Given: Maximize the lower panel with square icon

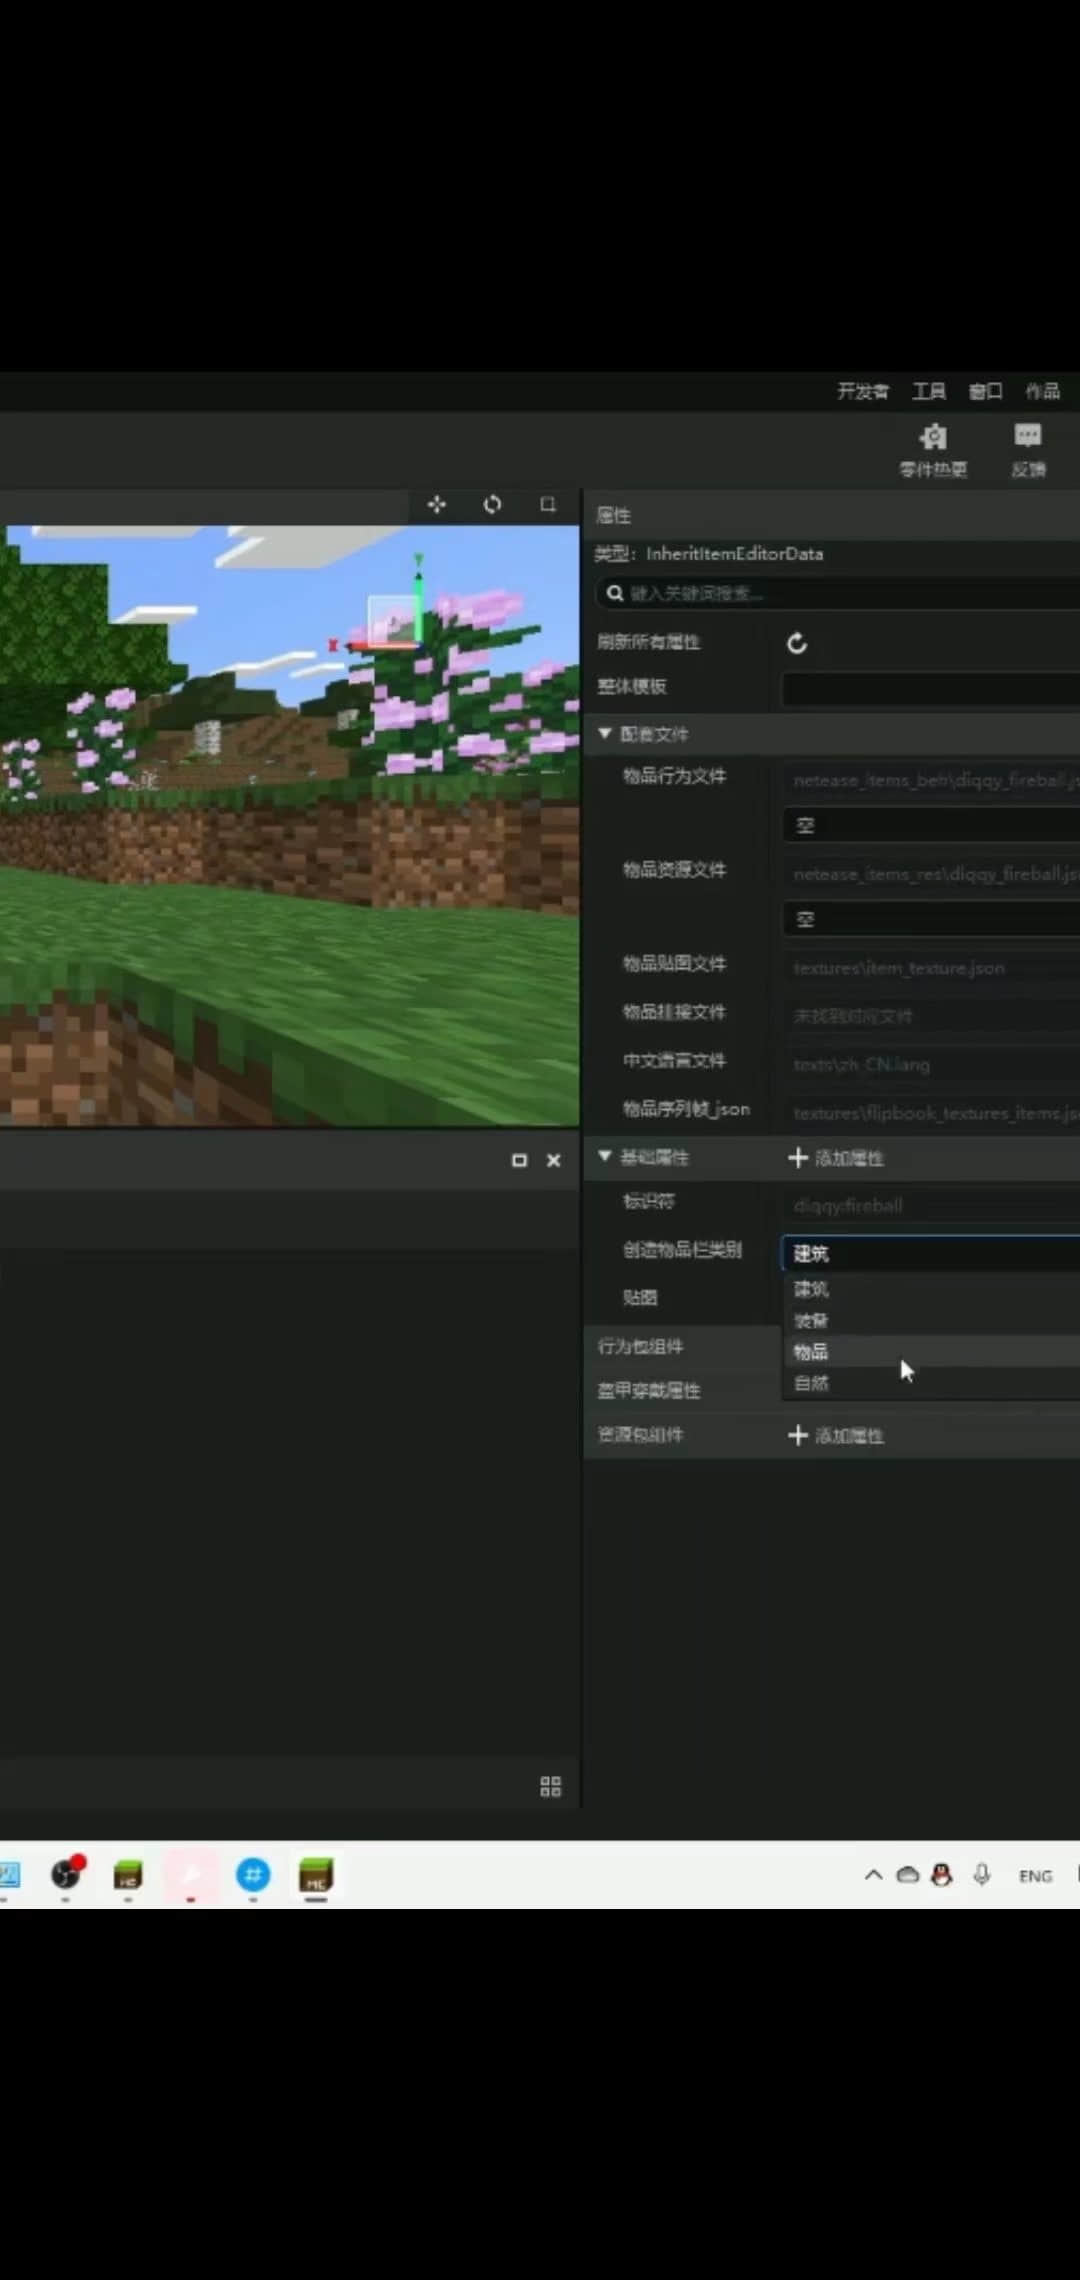Looking at the screenshot, I should pyautogui.click(x=519, y=1160).
